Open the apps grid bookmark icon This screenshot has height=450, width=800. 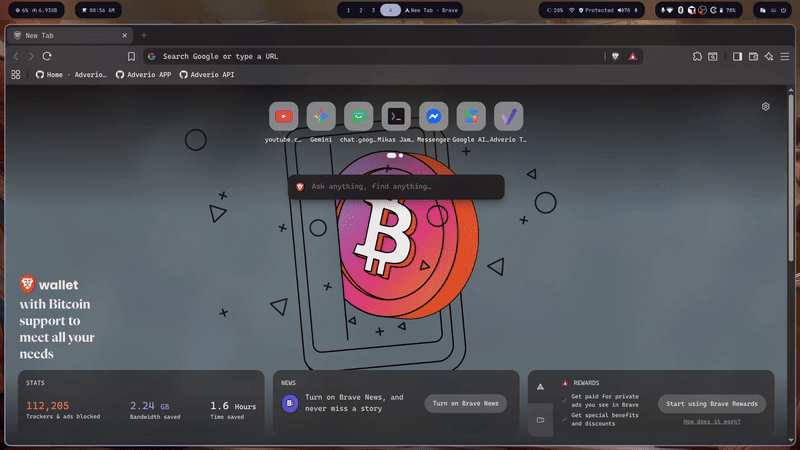(16, 74)
